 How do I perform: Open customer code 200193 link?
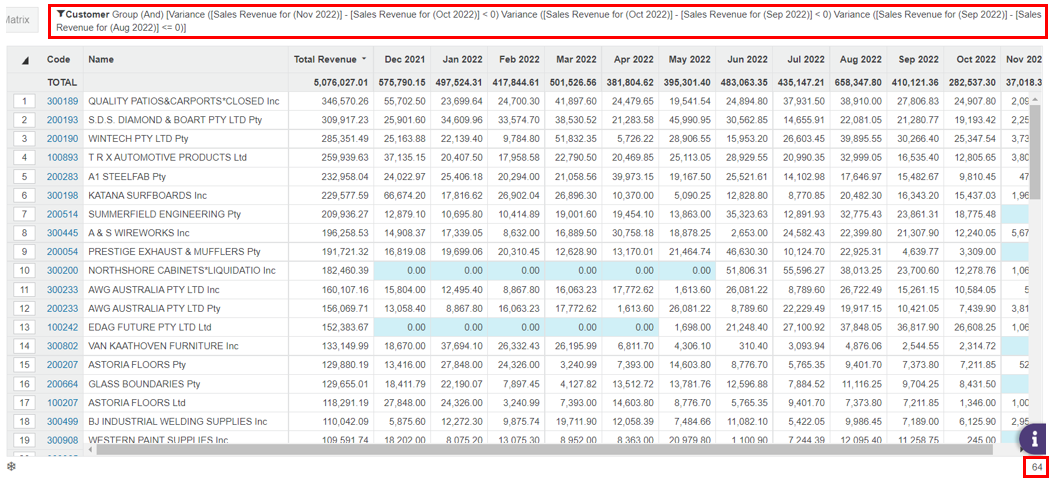(60, 120)
